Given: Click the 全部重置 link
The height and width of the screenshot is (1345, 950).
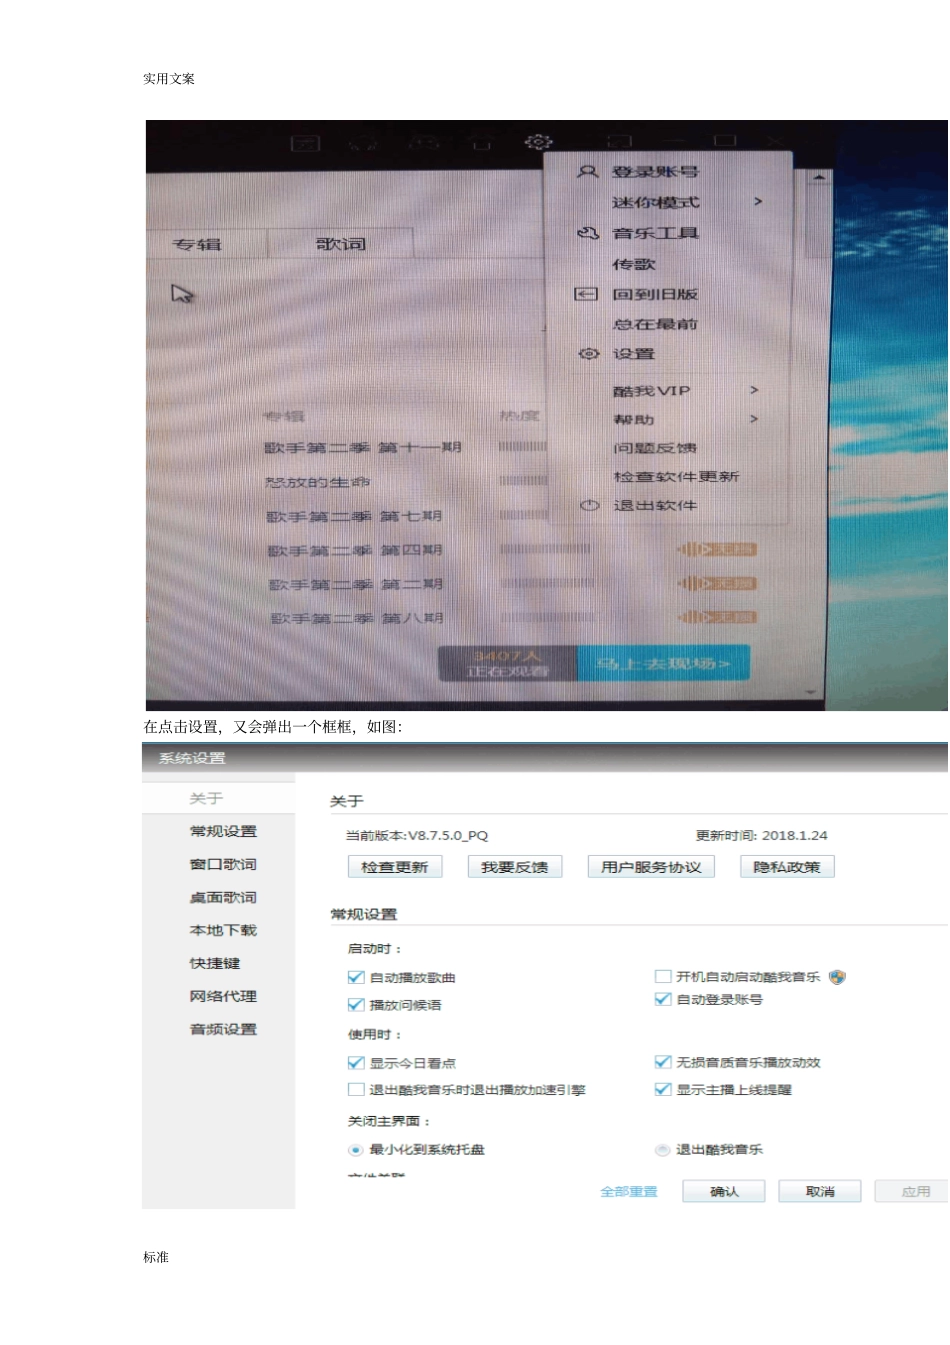Looking at the screenshot, I should (x=629, y=1191).
